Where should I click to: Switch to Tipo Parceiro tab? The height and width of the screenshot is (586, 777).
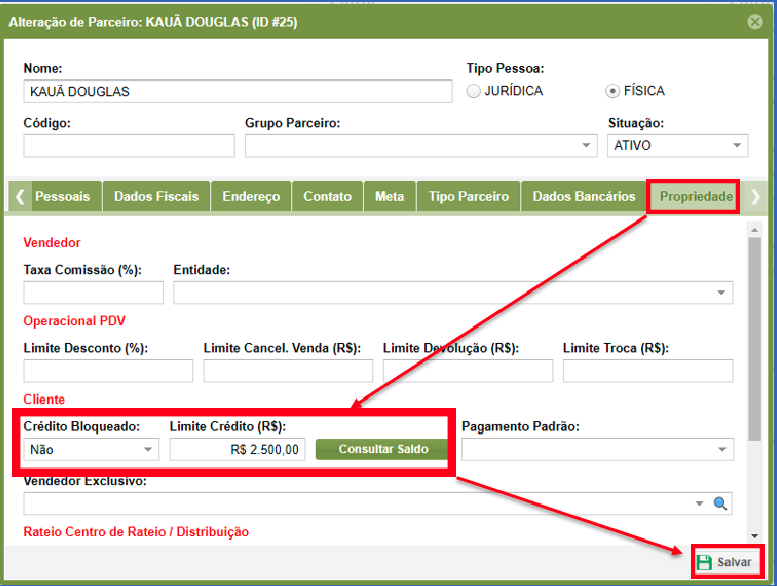point(469,197)
